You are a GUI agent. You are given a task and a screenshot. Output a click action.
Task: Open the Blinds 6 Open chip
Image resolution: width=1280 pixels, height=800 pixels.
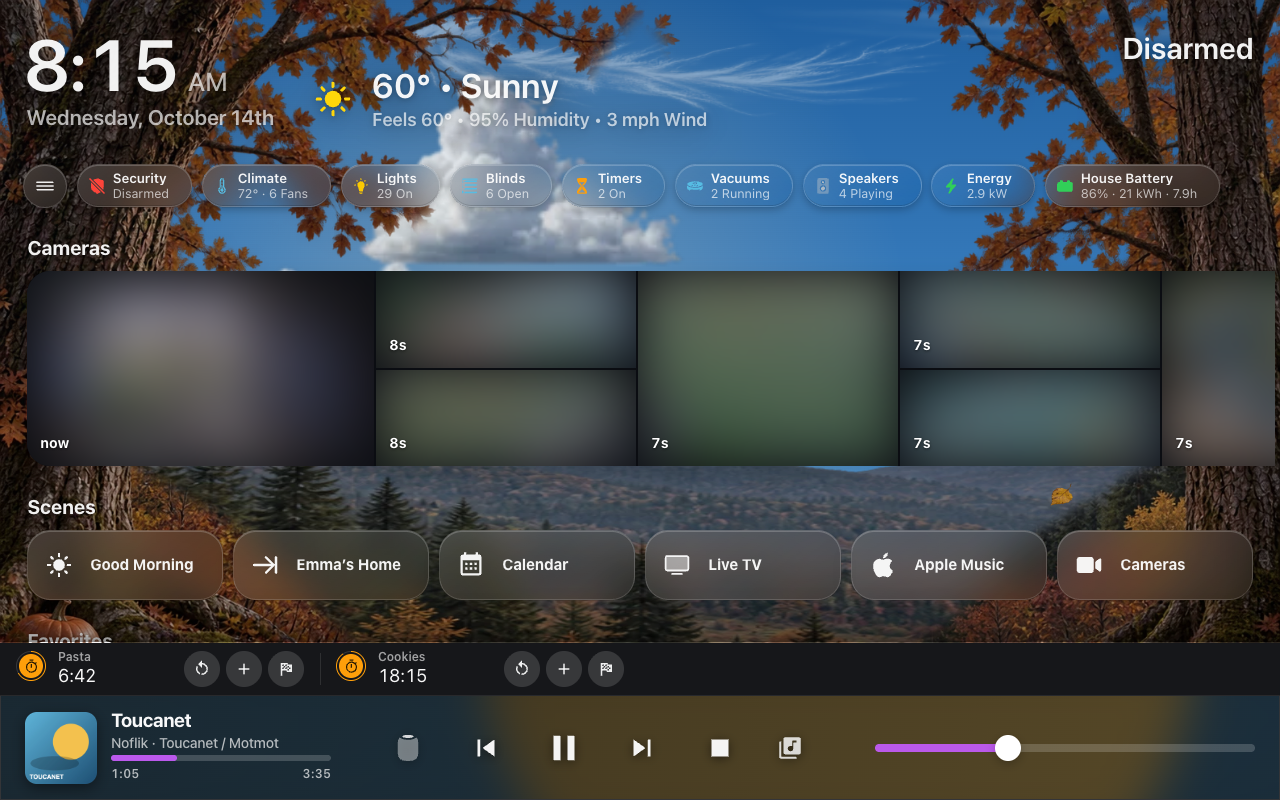pos(500,186)
